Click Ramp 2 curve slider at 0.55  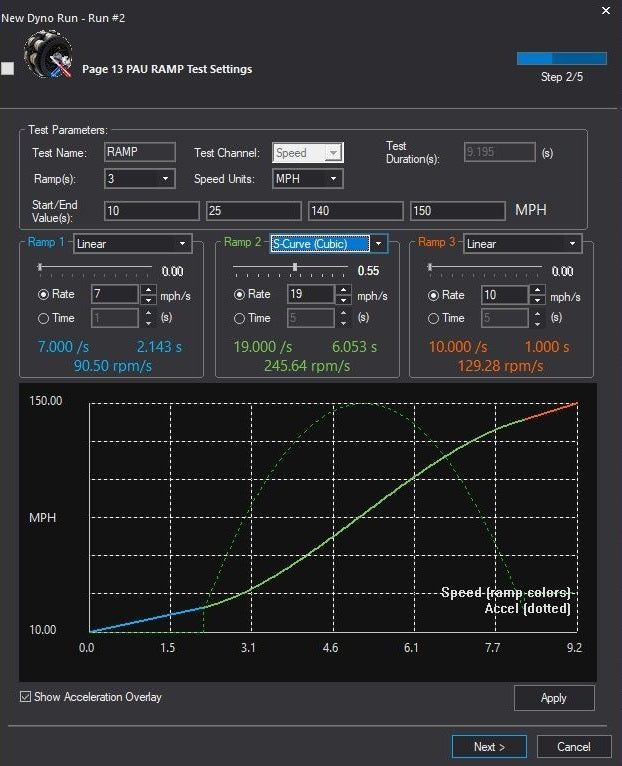[295, 267]
